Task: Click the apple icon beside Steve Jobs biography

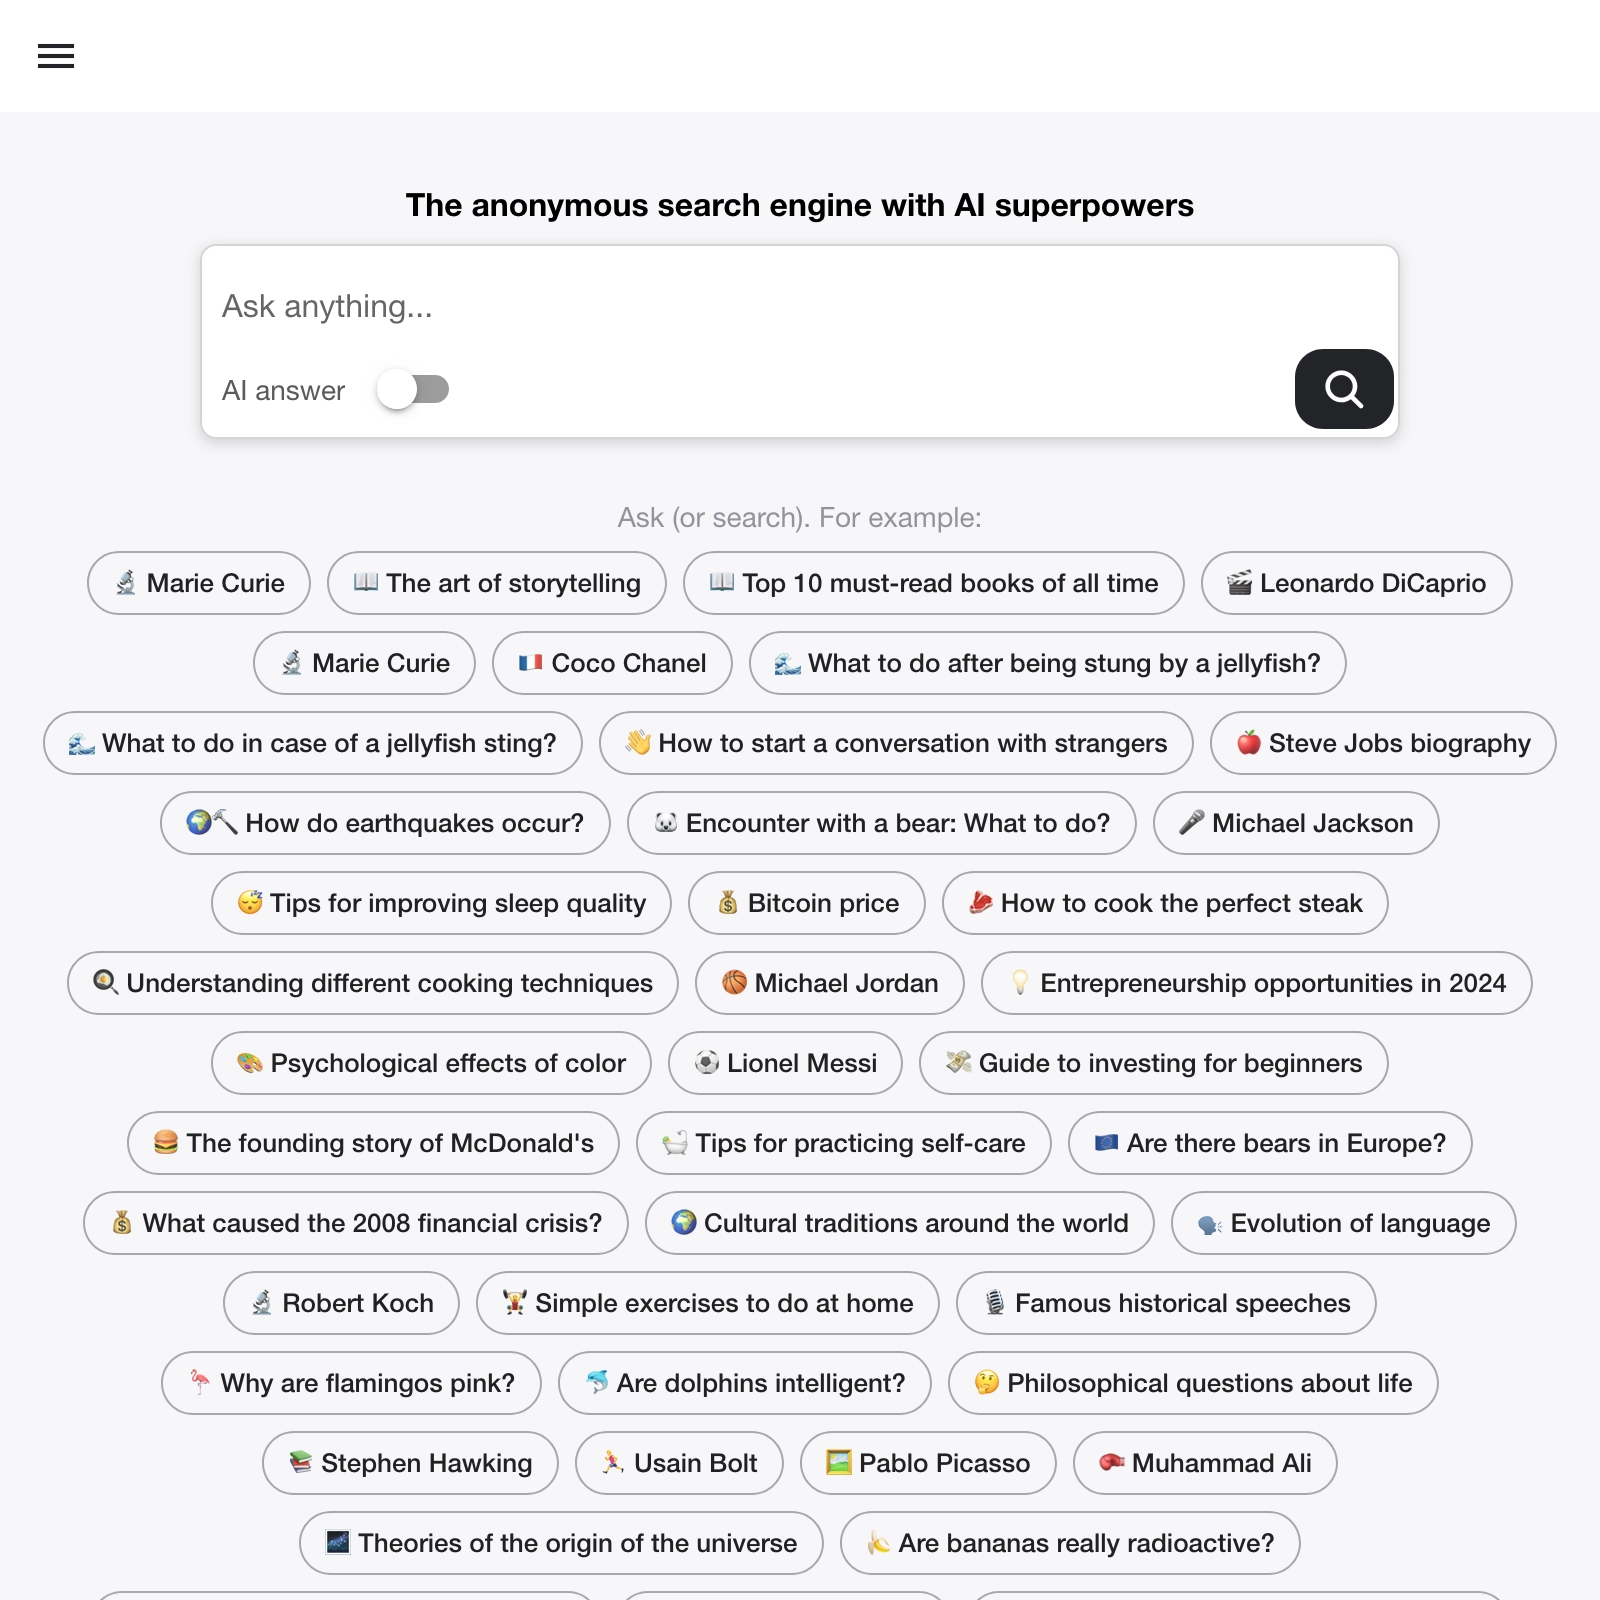Action: click(x=1248, y=743)
